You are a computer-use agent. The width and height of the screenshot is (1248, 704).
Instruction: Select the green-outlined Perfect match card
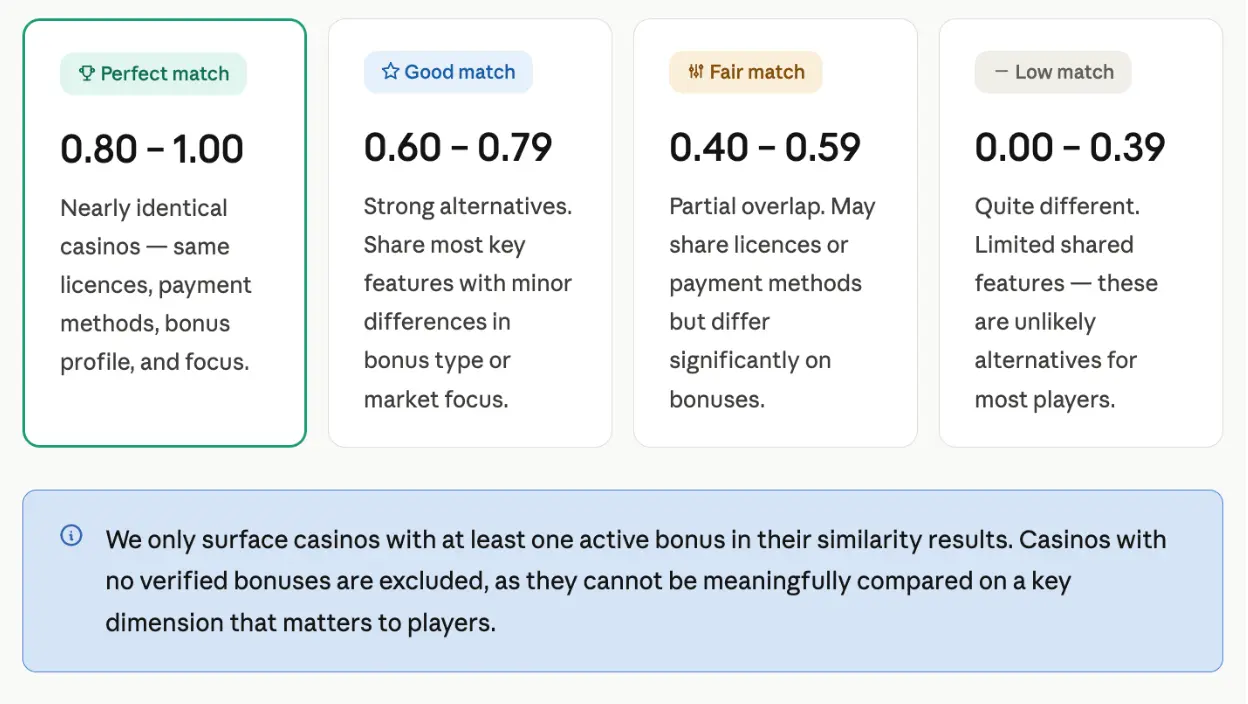[x=164, y=232]
